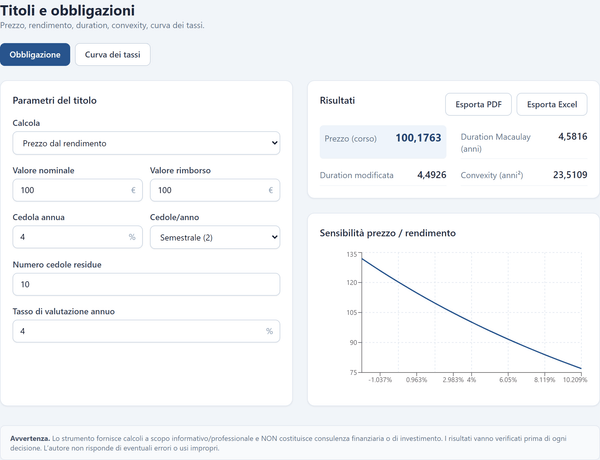Click the Cedole/anno dropdown chevron arrow

coord(274,237)
